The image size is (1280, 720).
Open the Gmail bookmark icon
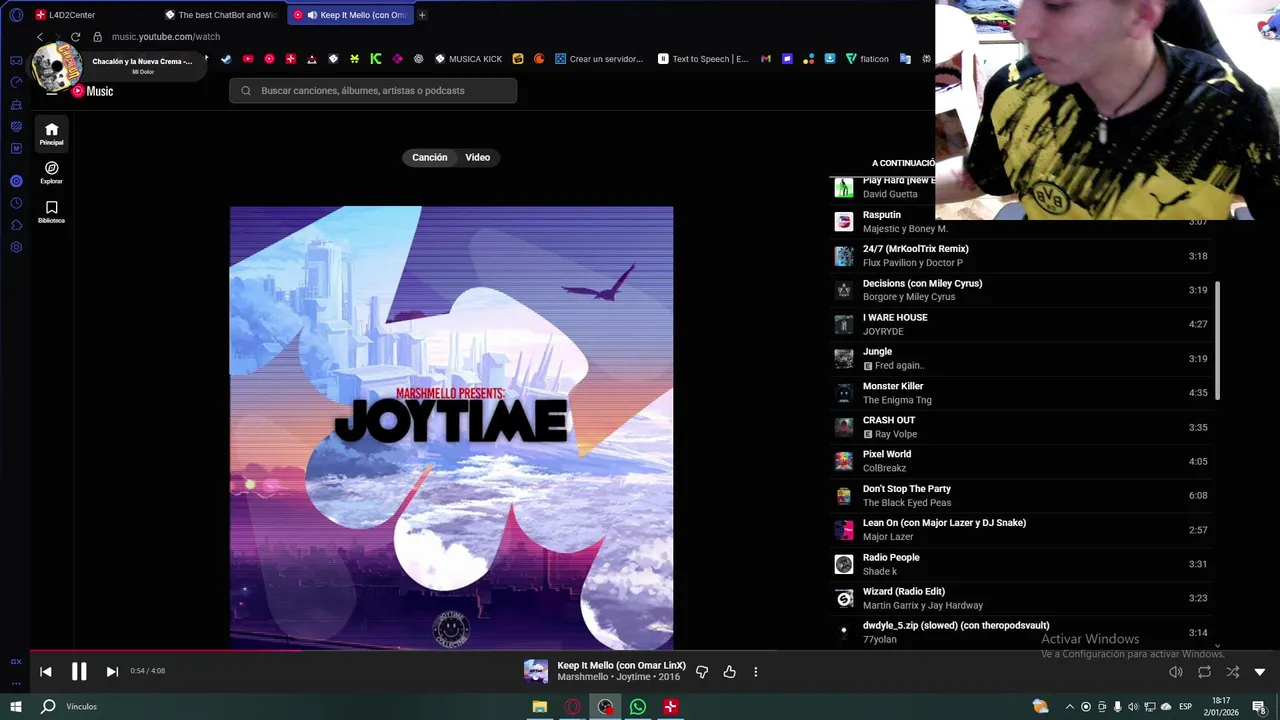point(766,59)
